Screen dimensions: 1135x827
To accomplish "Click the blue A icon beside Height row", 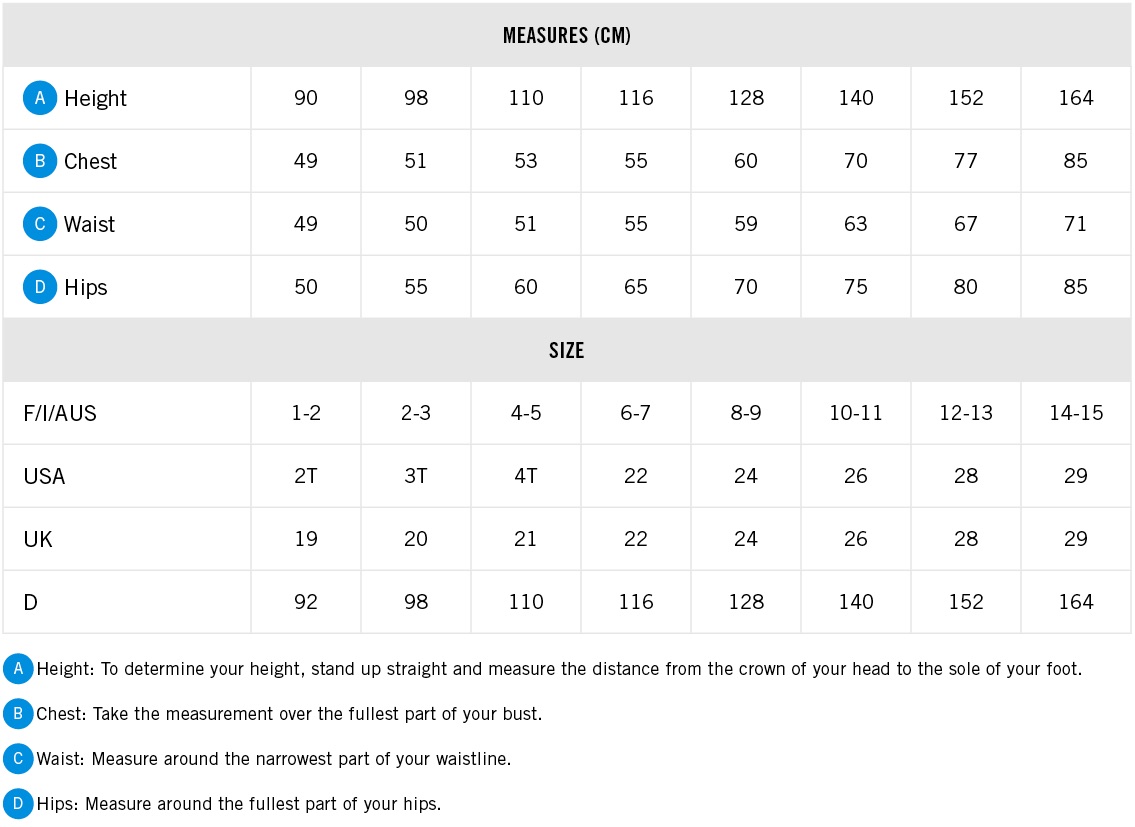I will click(40, 98).
